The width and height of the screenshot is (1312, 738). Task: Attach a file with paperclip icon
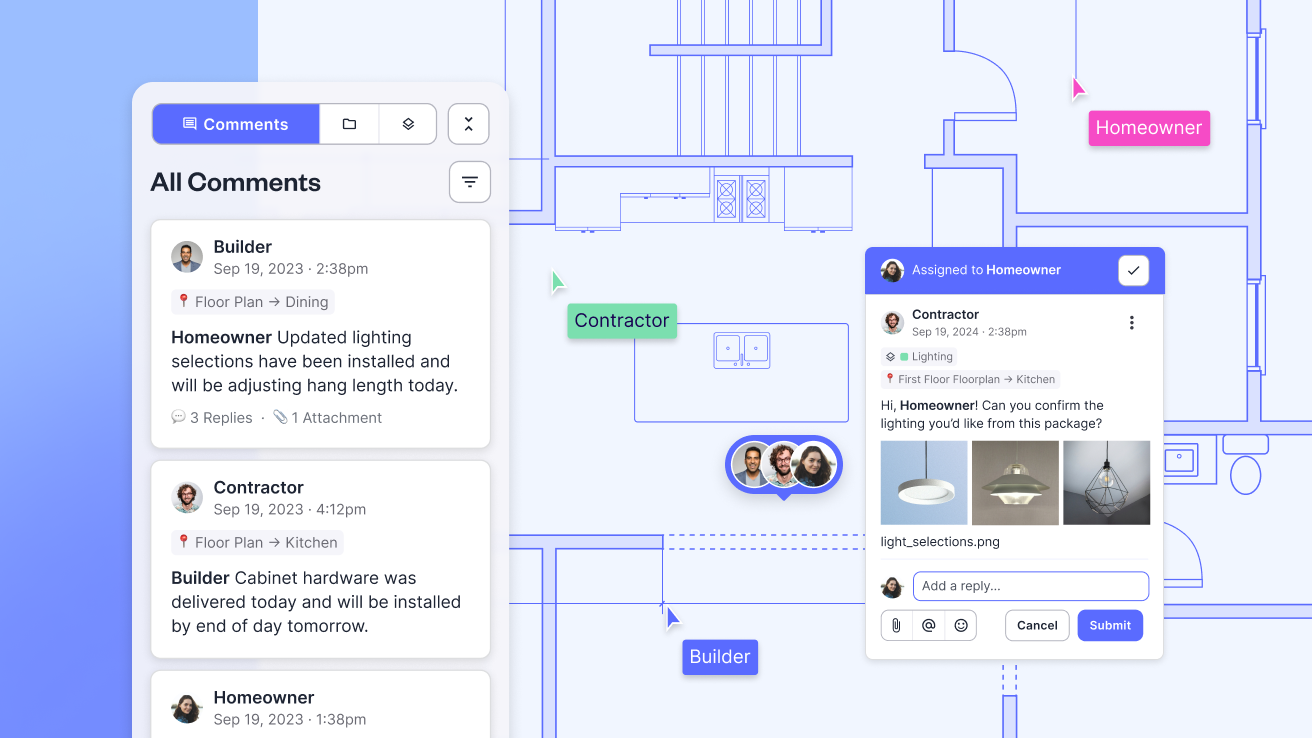(x=897, y=625)
